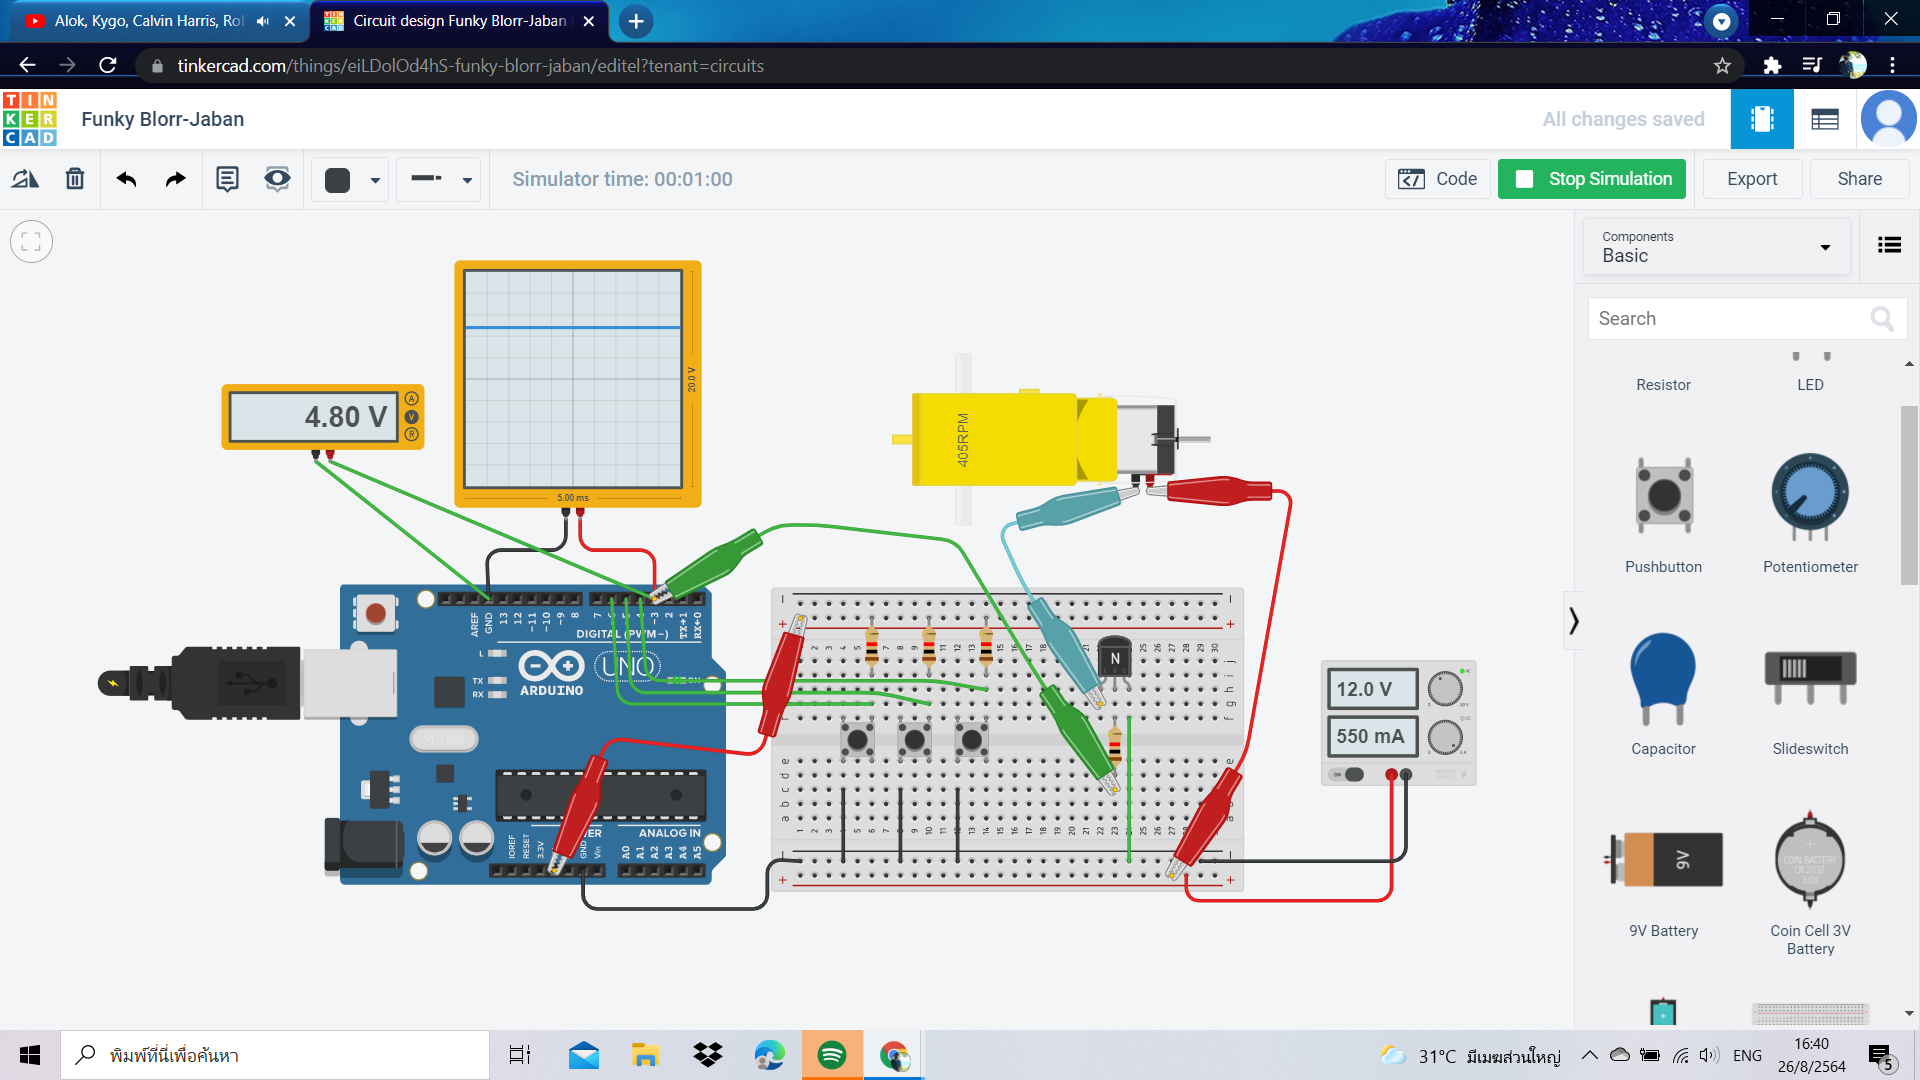The width and height of the screenshot is (1920, 1080).
Task: Click the redo arrow
Action: tap(176, 179)
